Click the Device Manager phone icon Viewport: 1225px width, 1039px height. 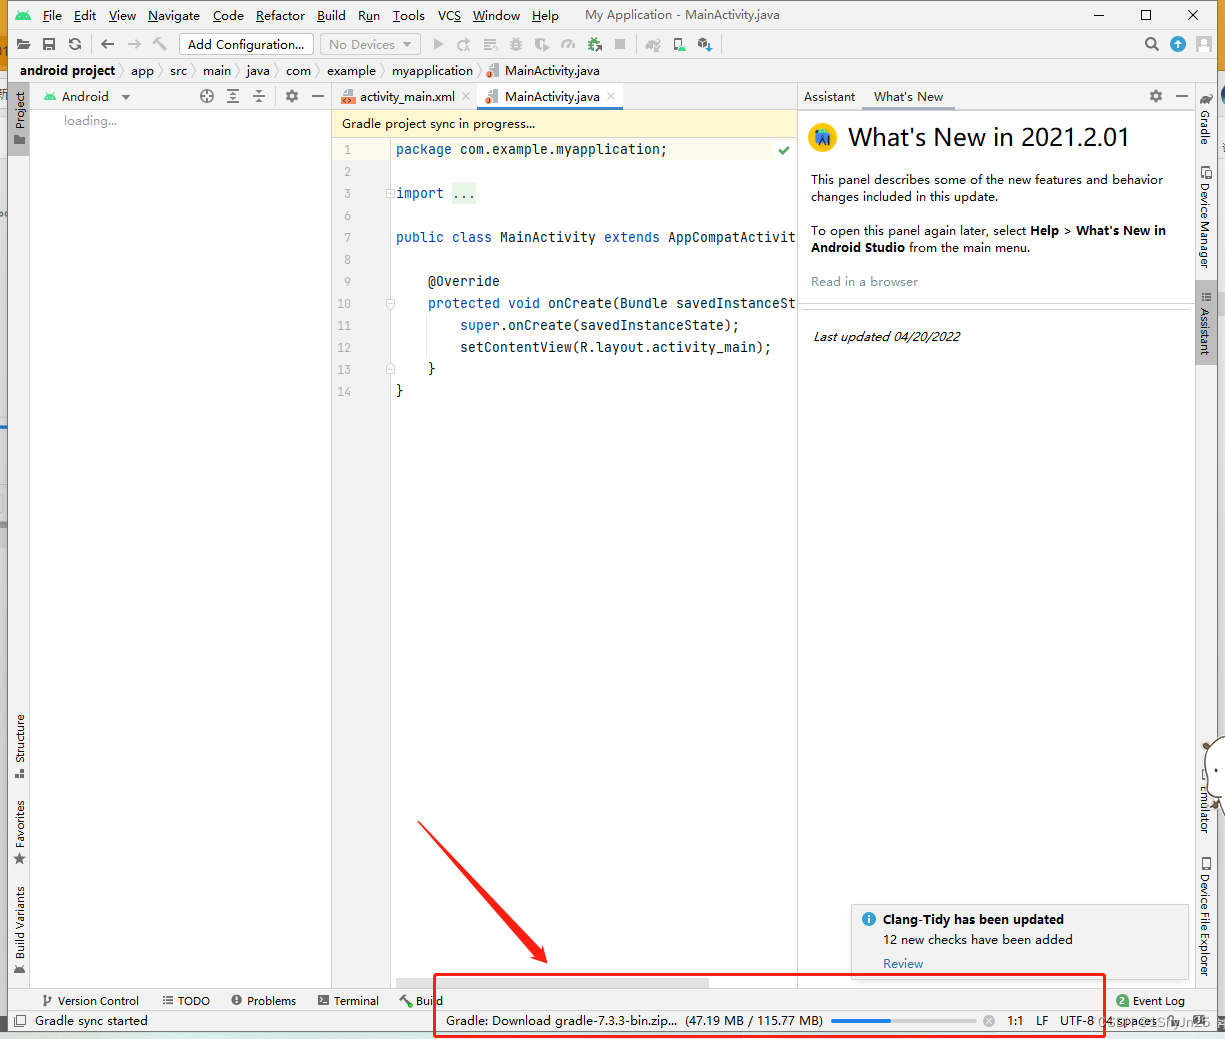pyautogui.click(x=677, y=44)
